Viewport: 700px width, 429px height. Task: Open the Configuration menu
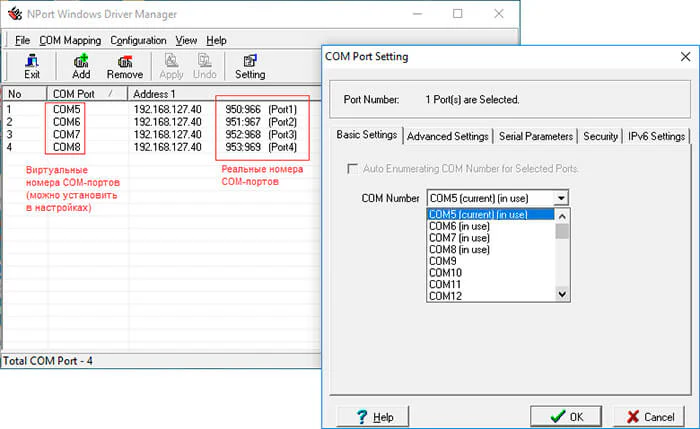tap(138, 41)
